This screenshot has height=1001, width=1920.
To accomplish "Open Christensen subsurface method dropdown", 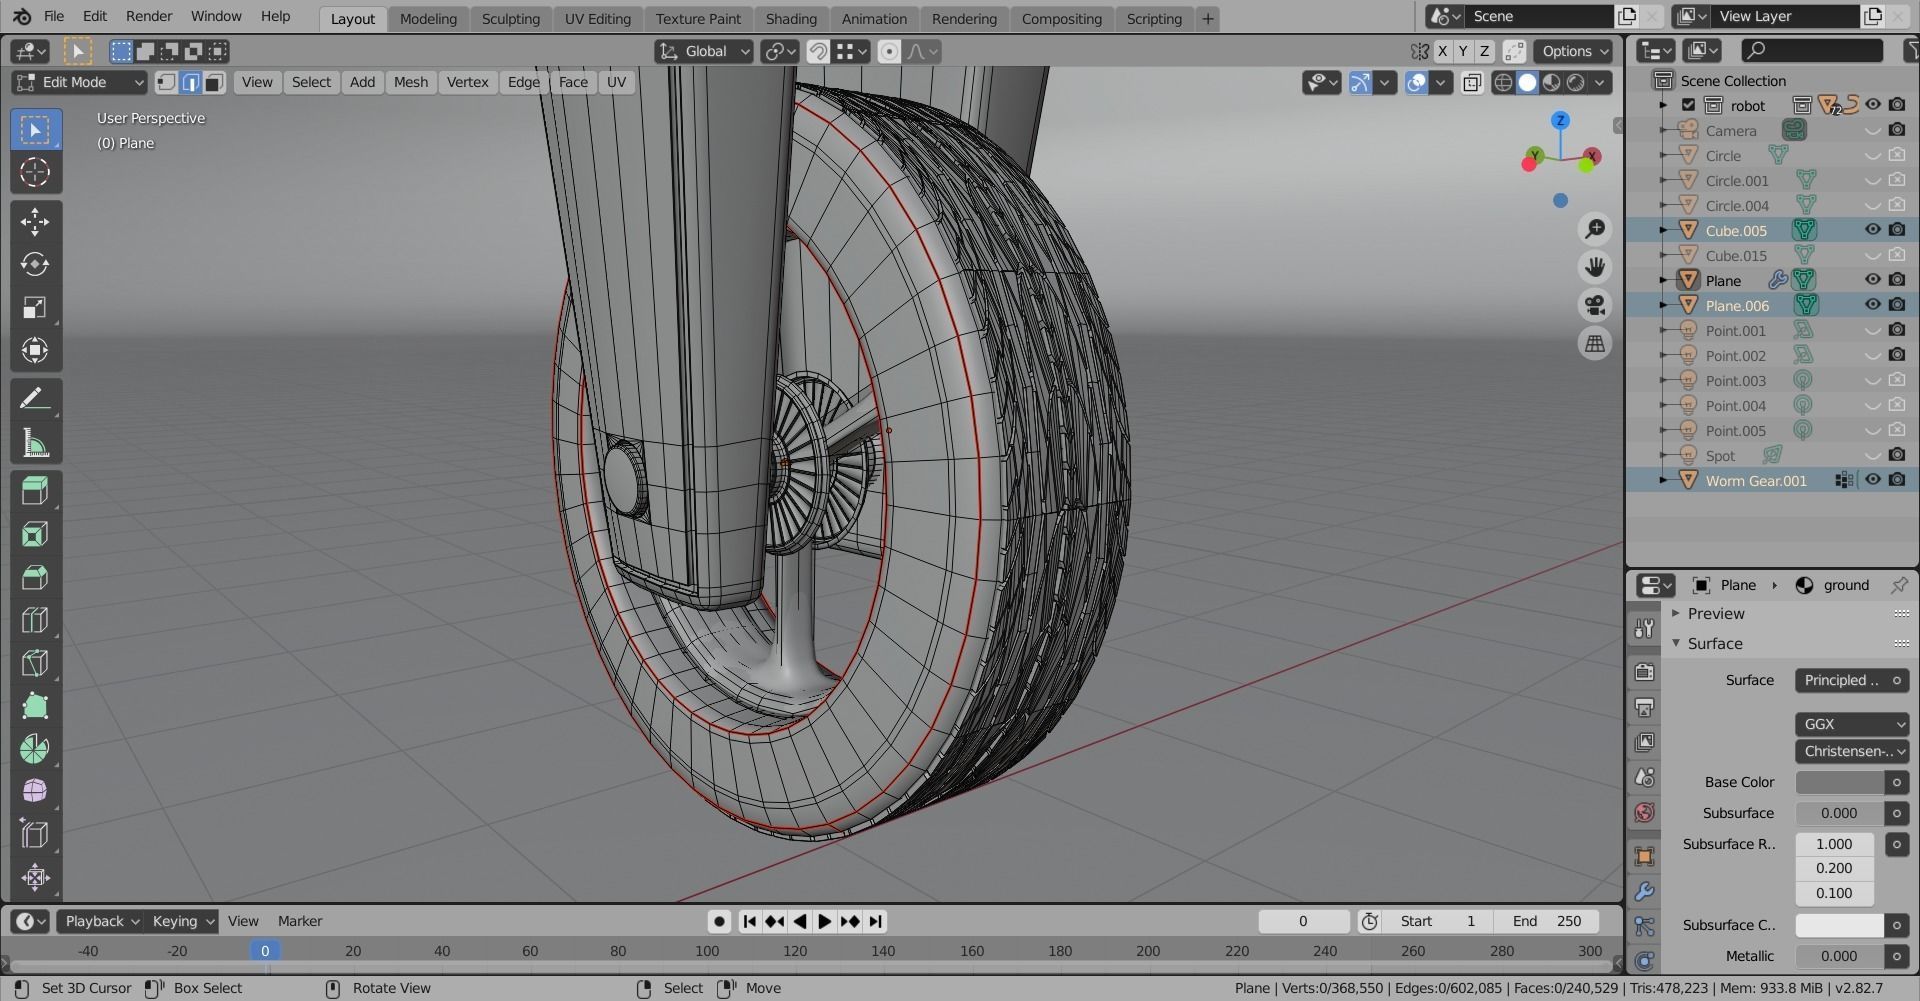I will (x=1852, y=751).
